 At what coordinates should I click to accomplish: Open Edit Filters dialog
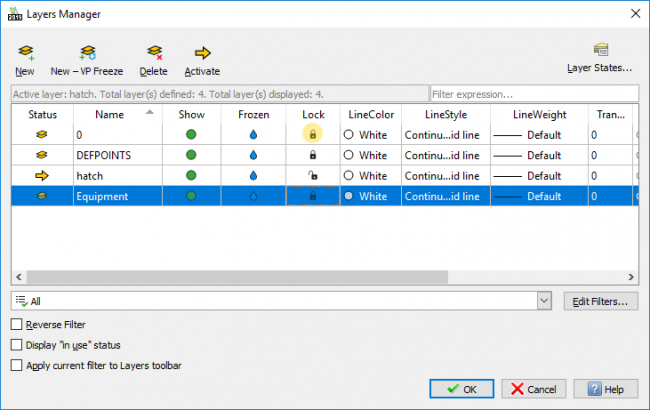coord(601,301)
